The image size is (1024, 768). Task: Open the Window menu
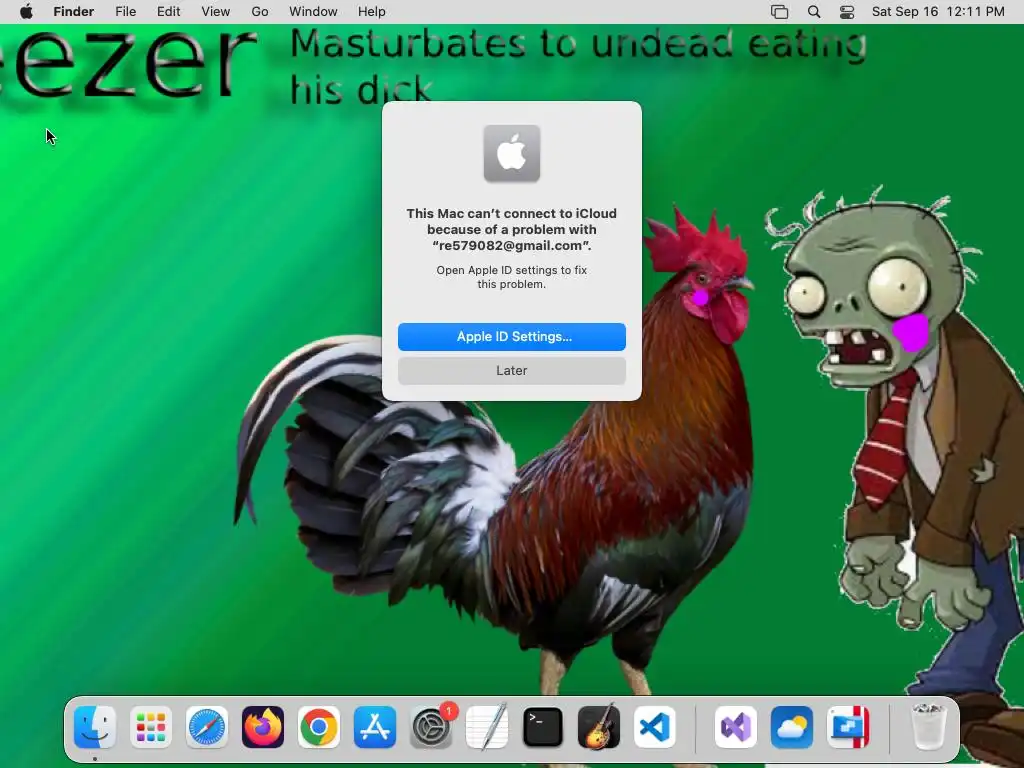(313, 12)
